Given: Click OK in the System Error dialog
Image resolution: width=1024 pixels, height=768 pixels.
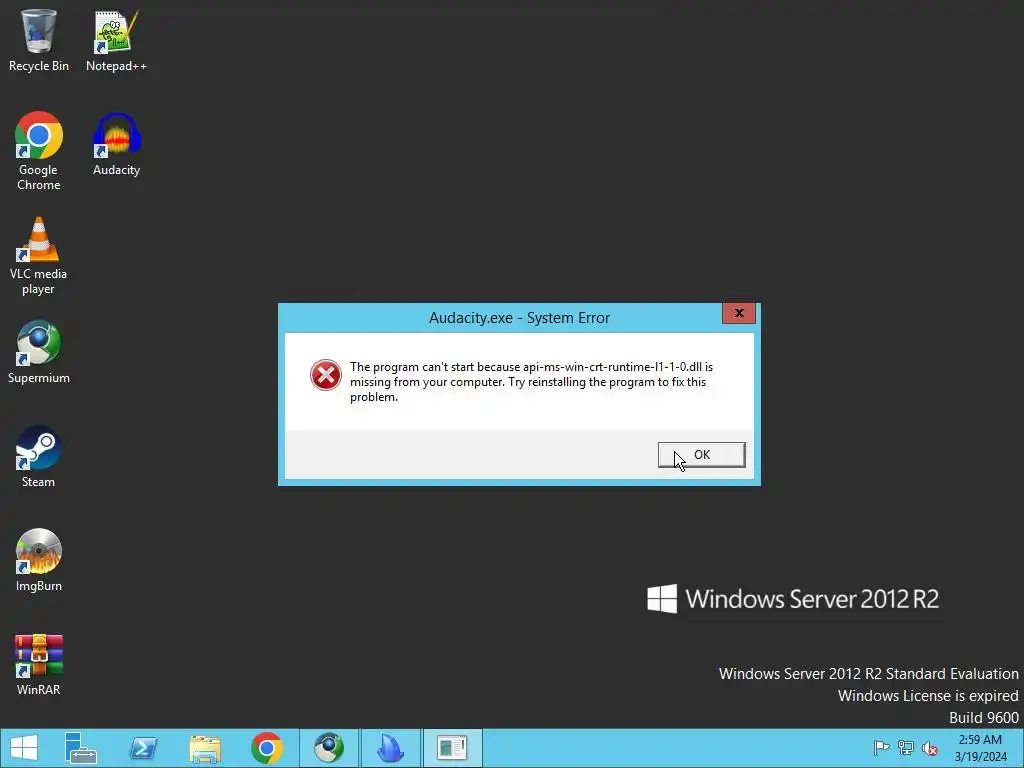Looking at the screenshot, I should [701, 455].
